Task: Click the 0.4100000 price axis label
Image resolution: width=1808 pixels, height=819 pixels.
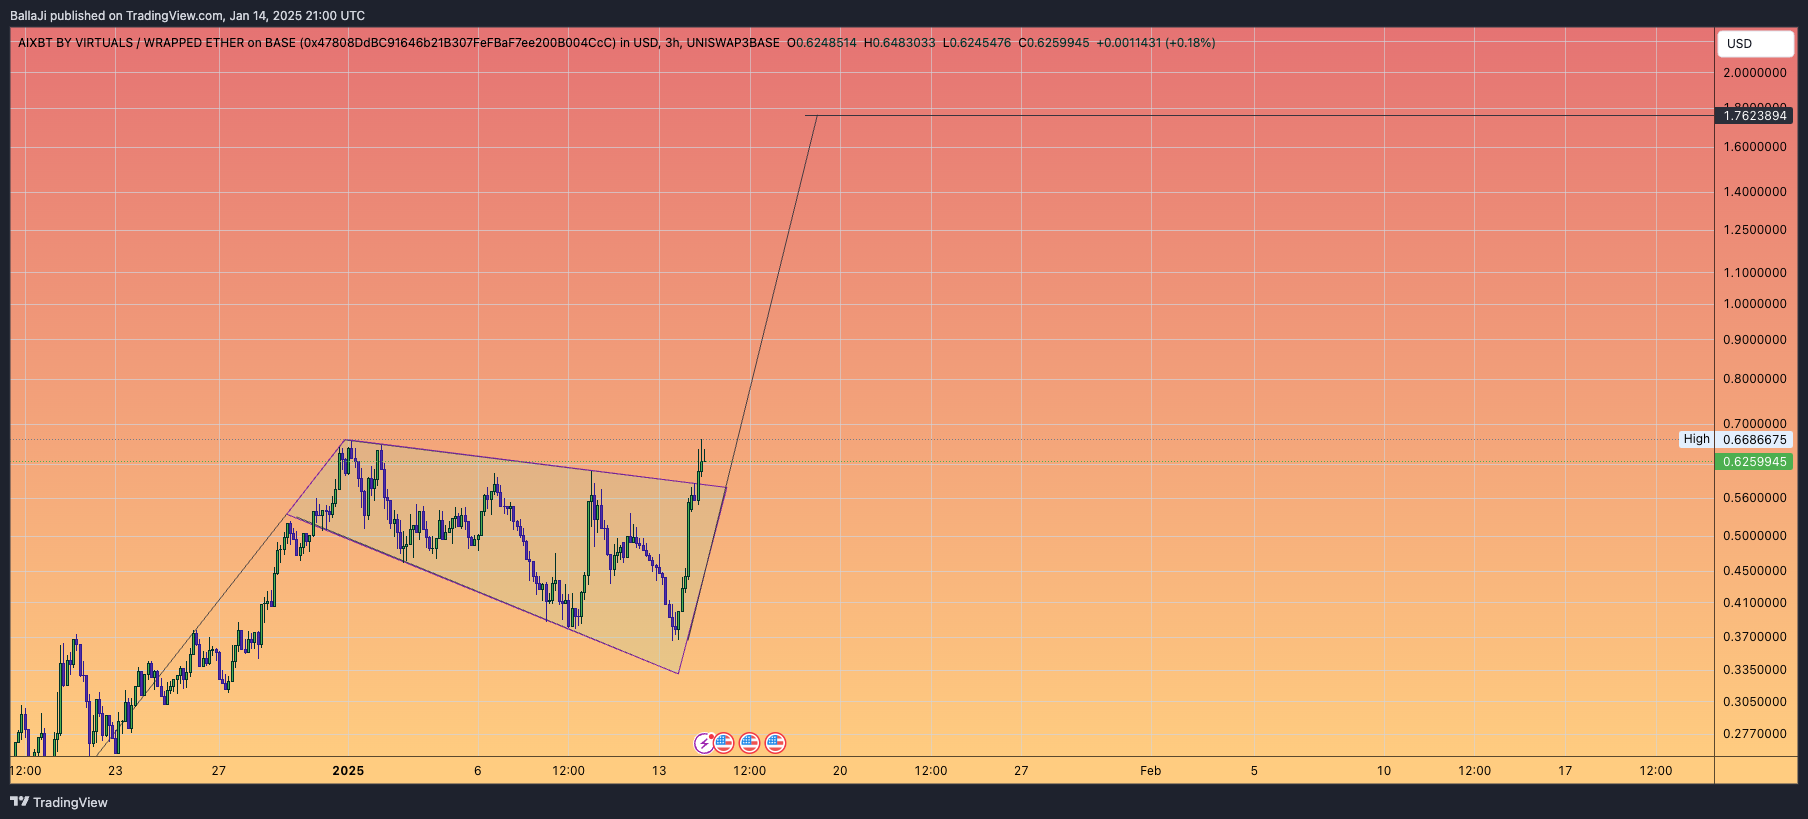Action: click(x=1754, y=603)
